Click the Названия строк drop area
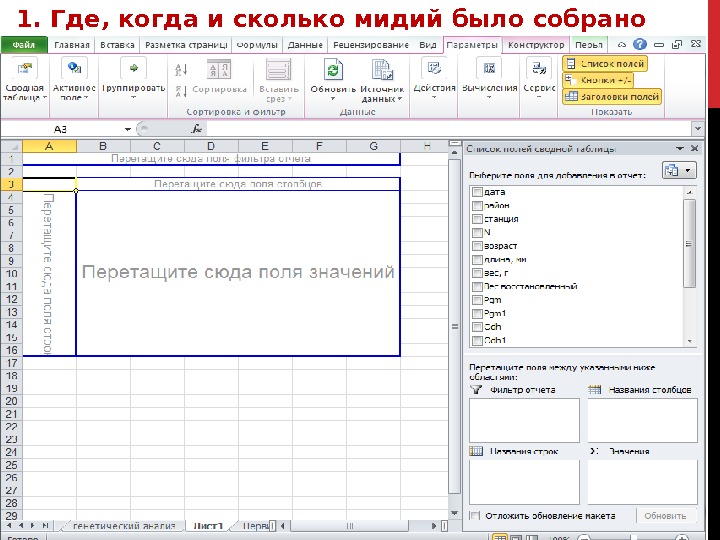 pyautogui.click(x=524, y=482)
